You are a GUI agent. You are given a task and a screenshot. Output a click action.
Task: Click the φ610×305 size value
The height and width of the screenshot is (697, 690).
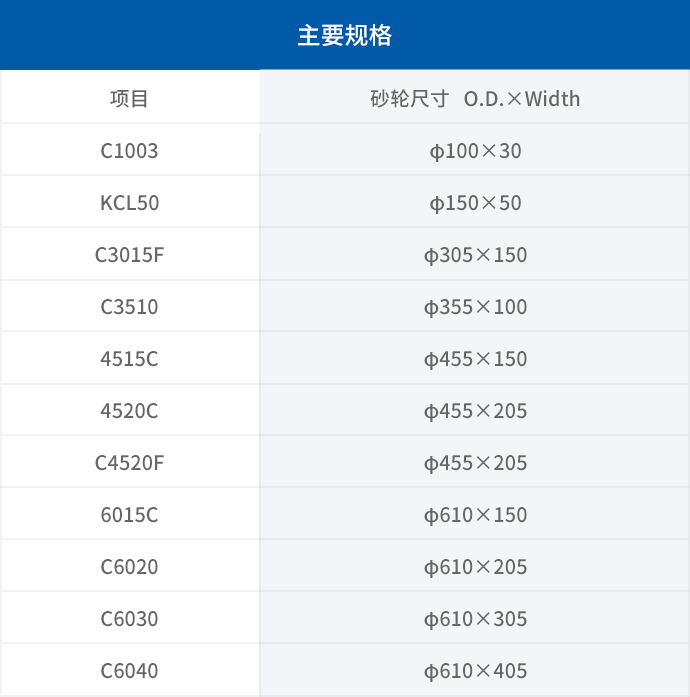click(x=475, y=620)
